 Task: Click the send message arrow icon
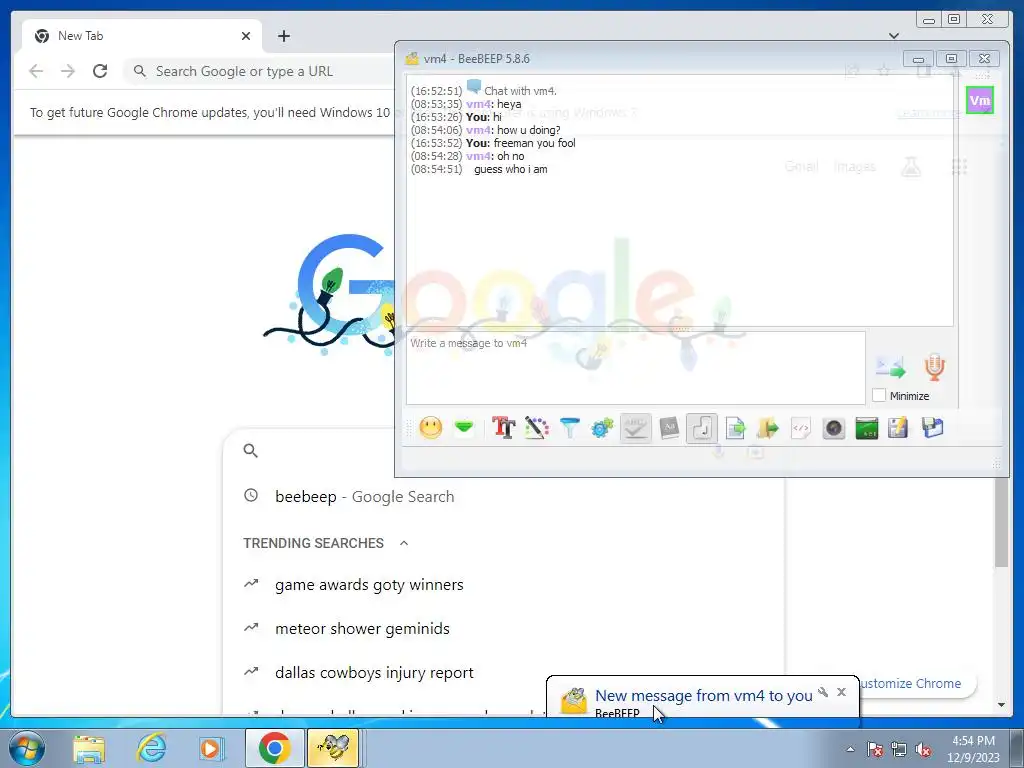click(x=891, y=368)
